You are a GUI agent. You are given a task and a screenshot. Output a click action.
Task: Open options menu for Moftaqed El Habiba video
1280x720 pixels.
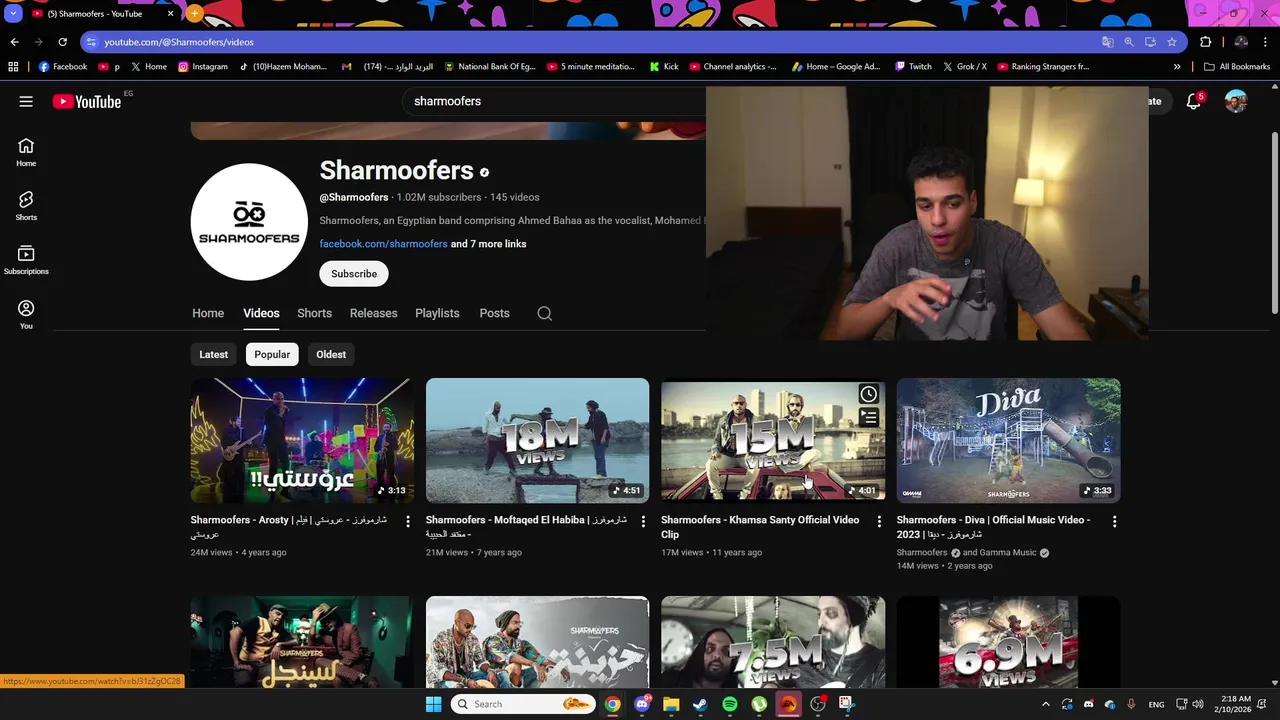[643, 521]
